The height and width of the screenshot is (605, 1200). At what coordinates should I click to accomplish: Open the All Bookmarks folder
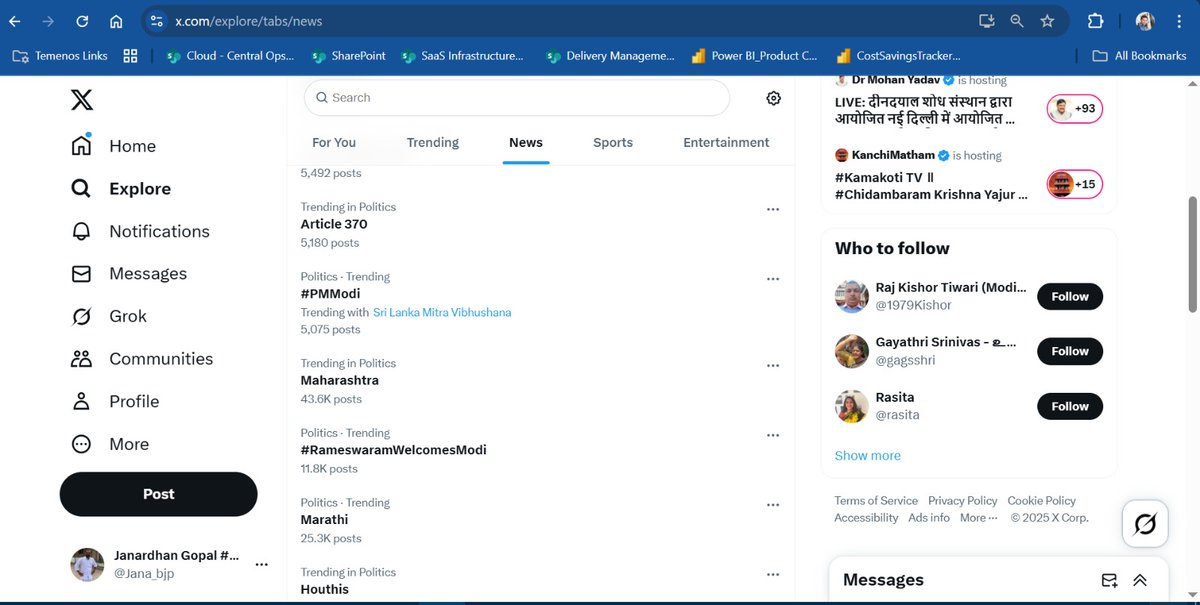[1139, 56]
